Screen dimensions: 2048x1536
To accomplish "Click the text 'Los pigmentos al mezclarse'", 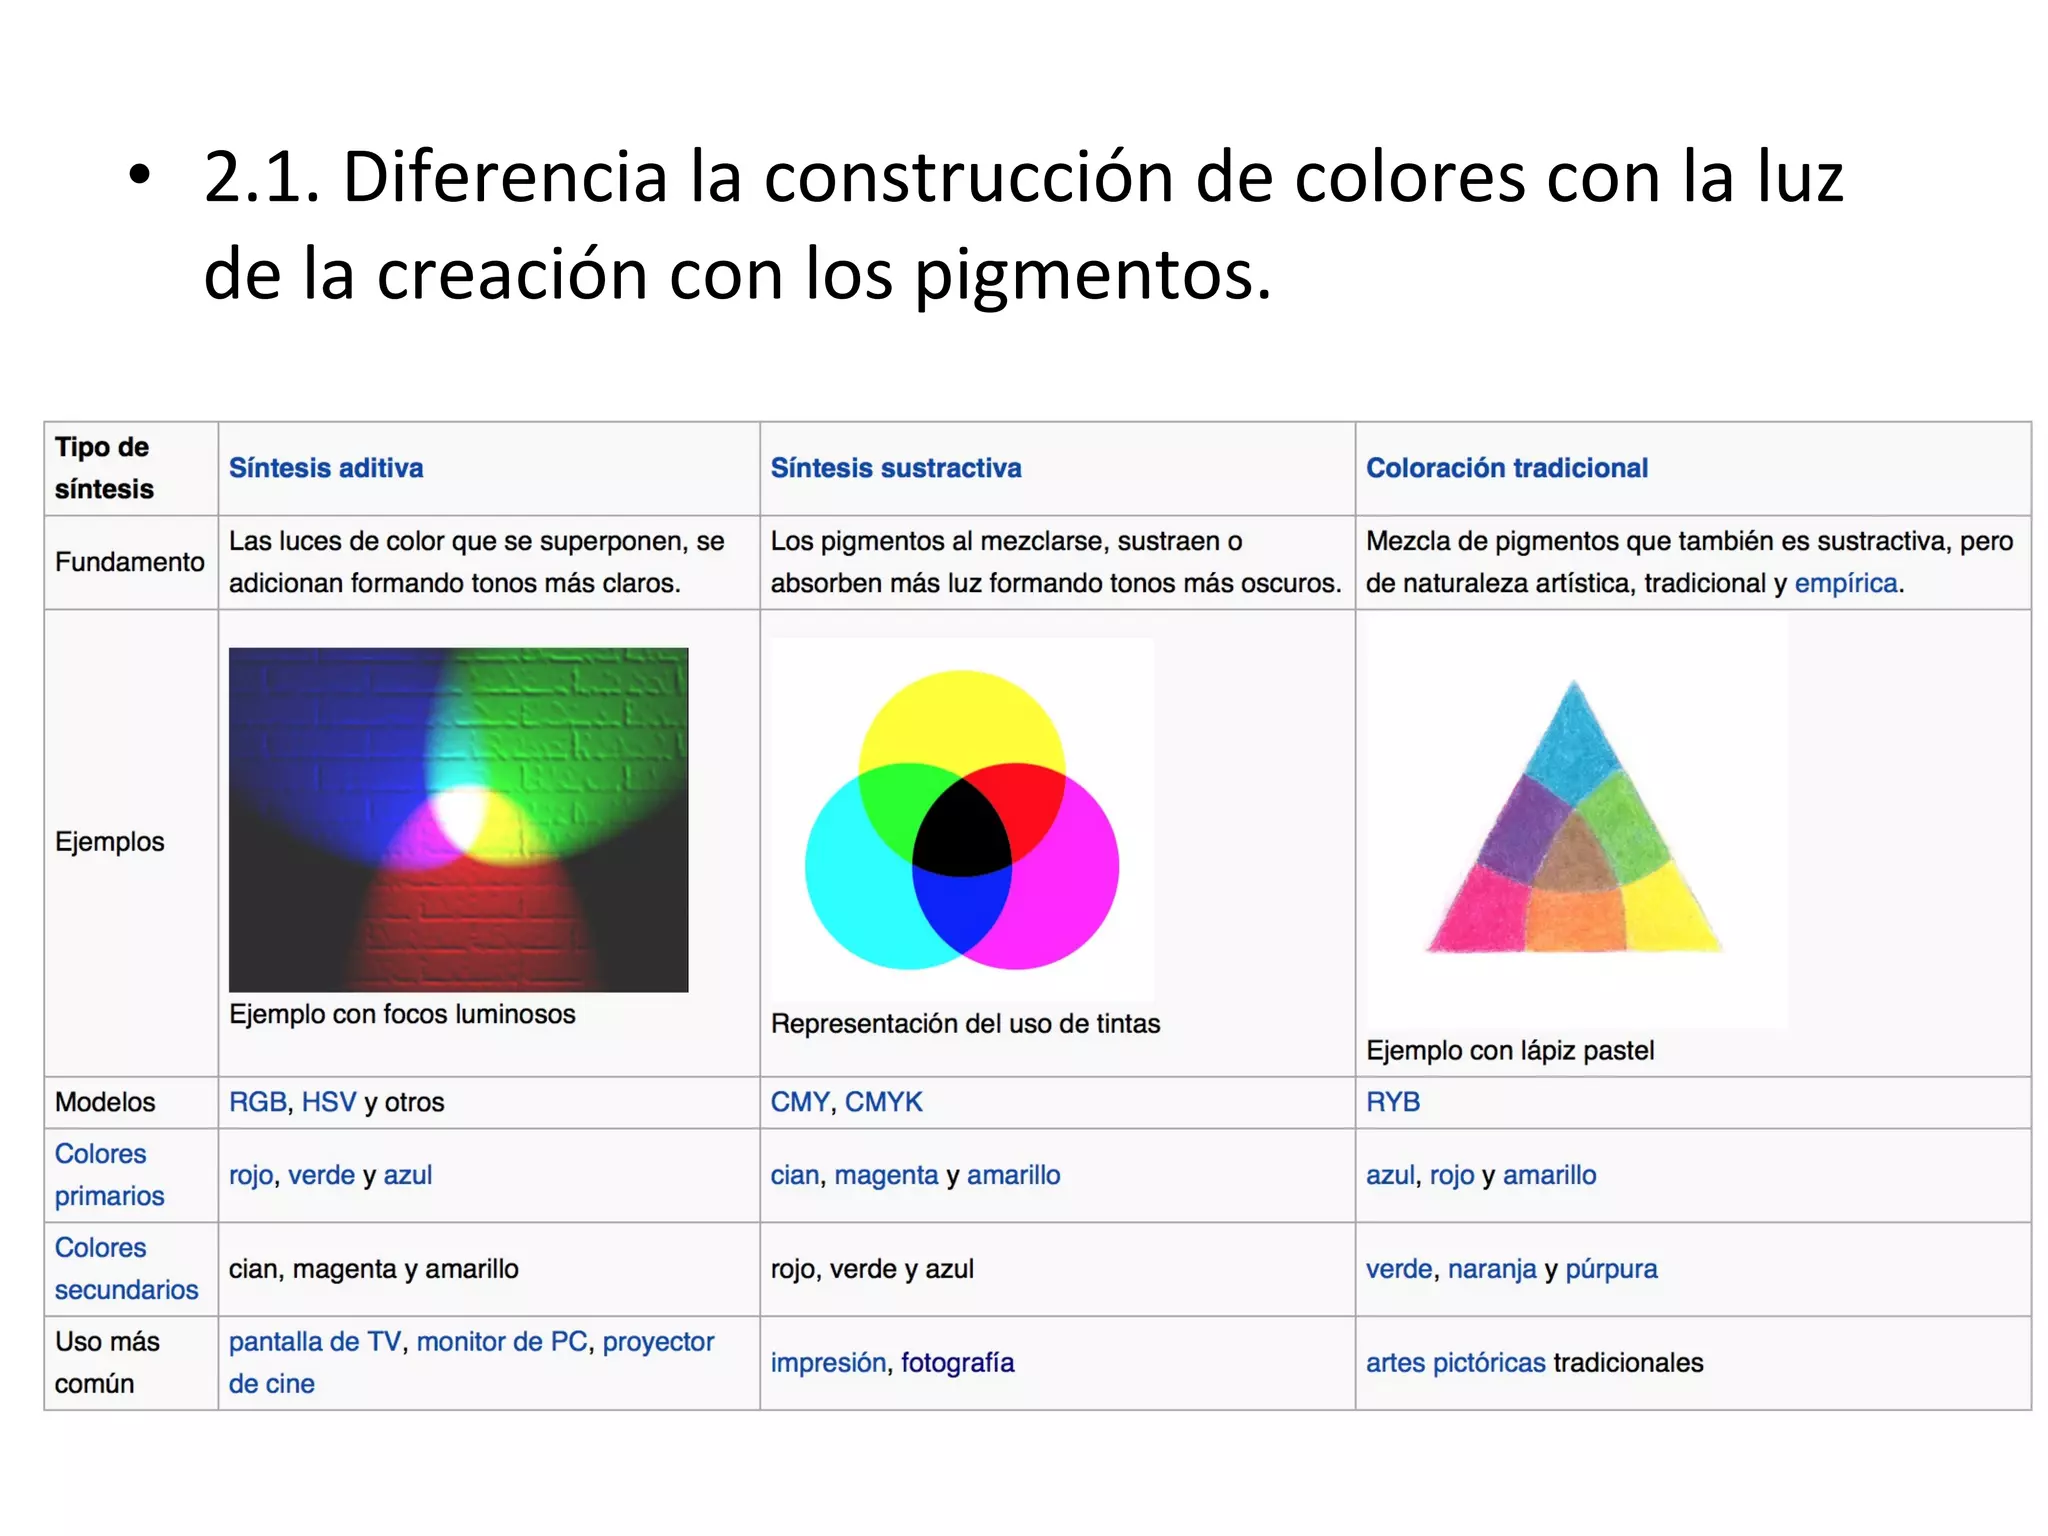I will pyautogui.click(x=936, y=541).
